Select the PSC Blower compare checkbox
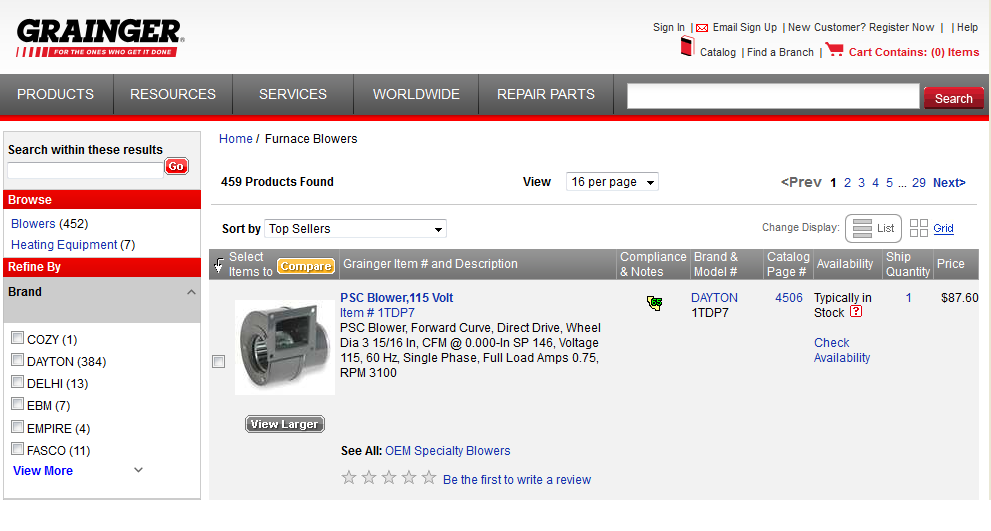 [x=219, y=362]
